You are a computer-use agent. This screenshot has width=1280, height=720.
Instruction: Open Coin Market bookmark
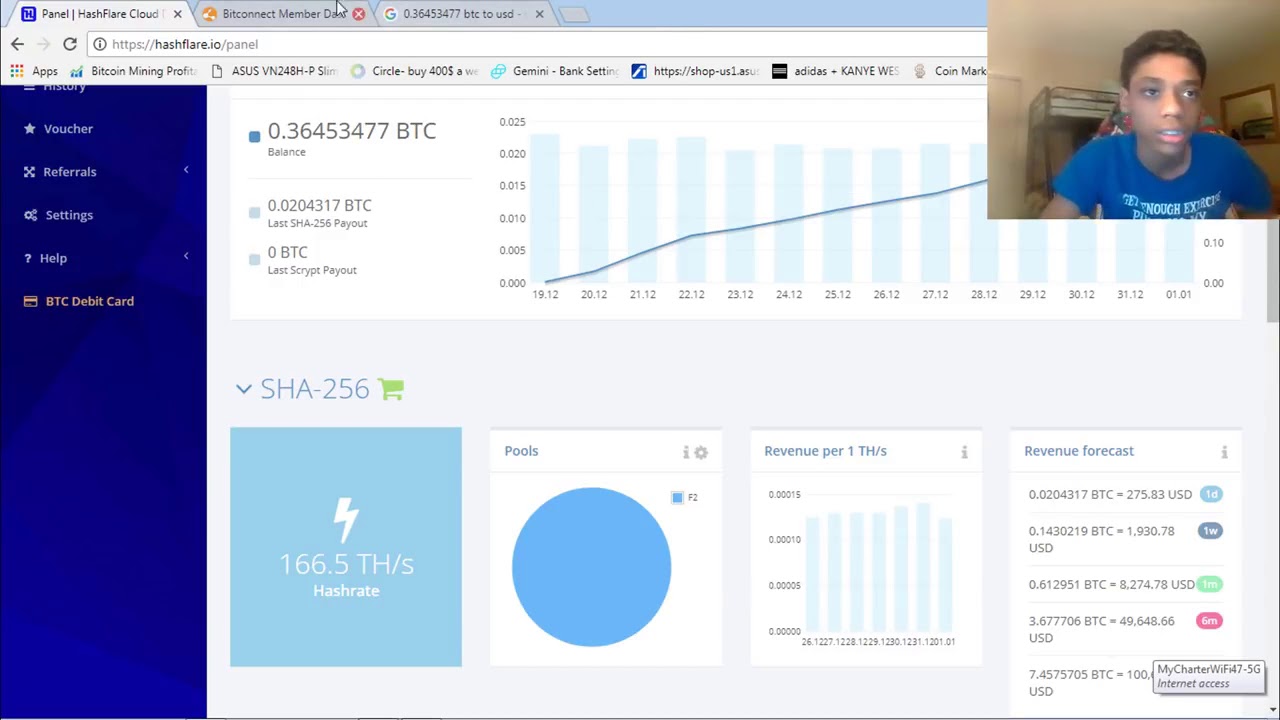pyautogui.click(x=950, y=71)
